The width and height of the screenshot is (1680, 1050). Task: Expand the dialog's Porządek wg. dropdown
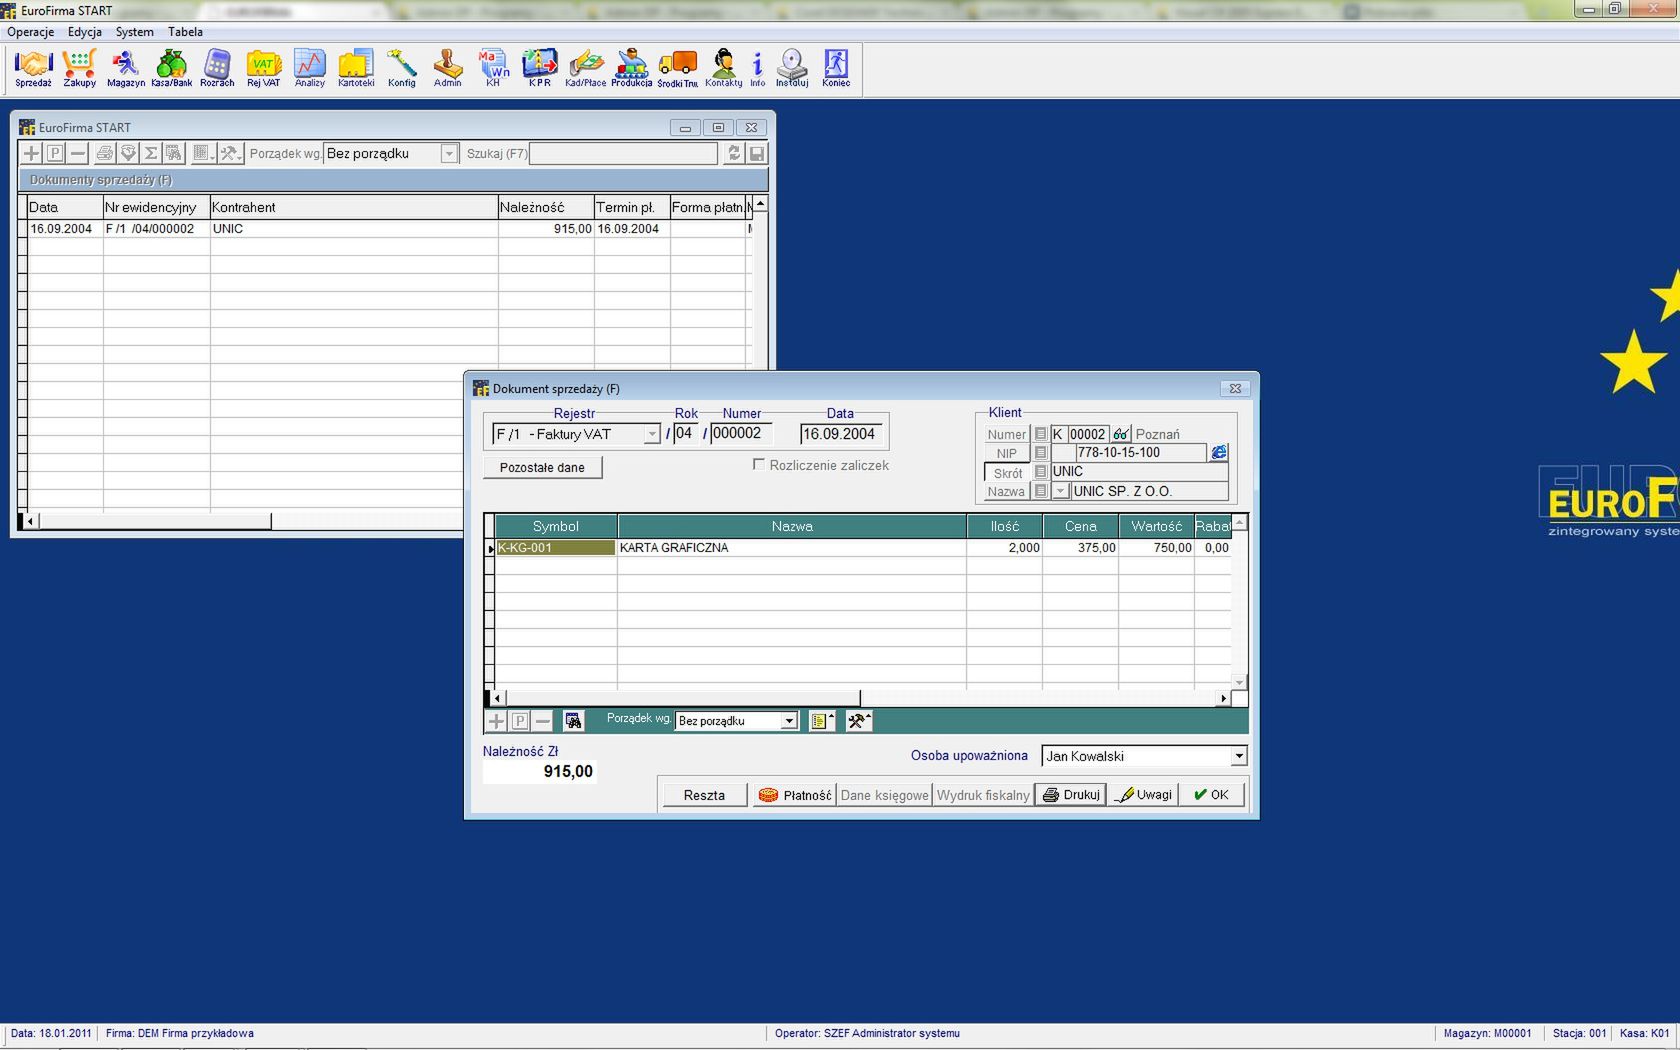tap(789, 721)
